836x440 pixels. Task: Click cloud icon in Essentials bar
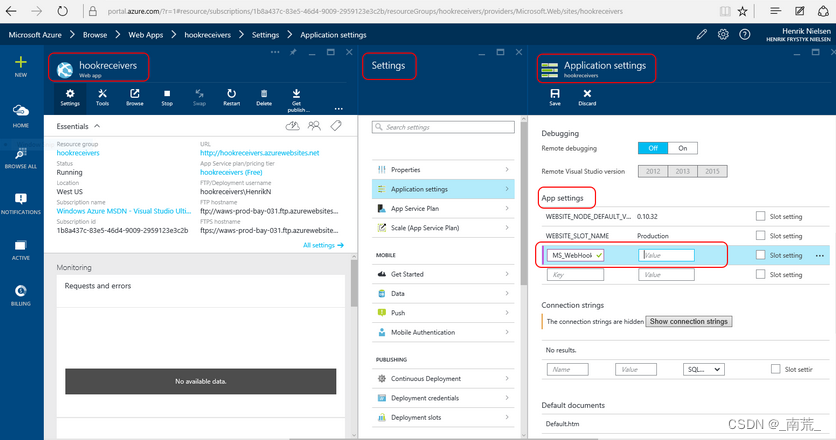click(293, 126)
